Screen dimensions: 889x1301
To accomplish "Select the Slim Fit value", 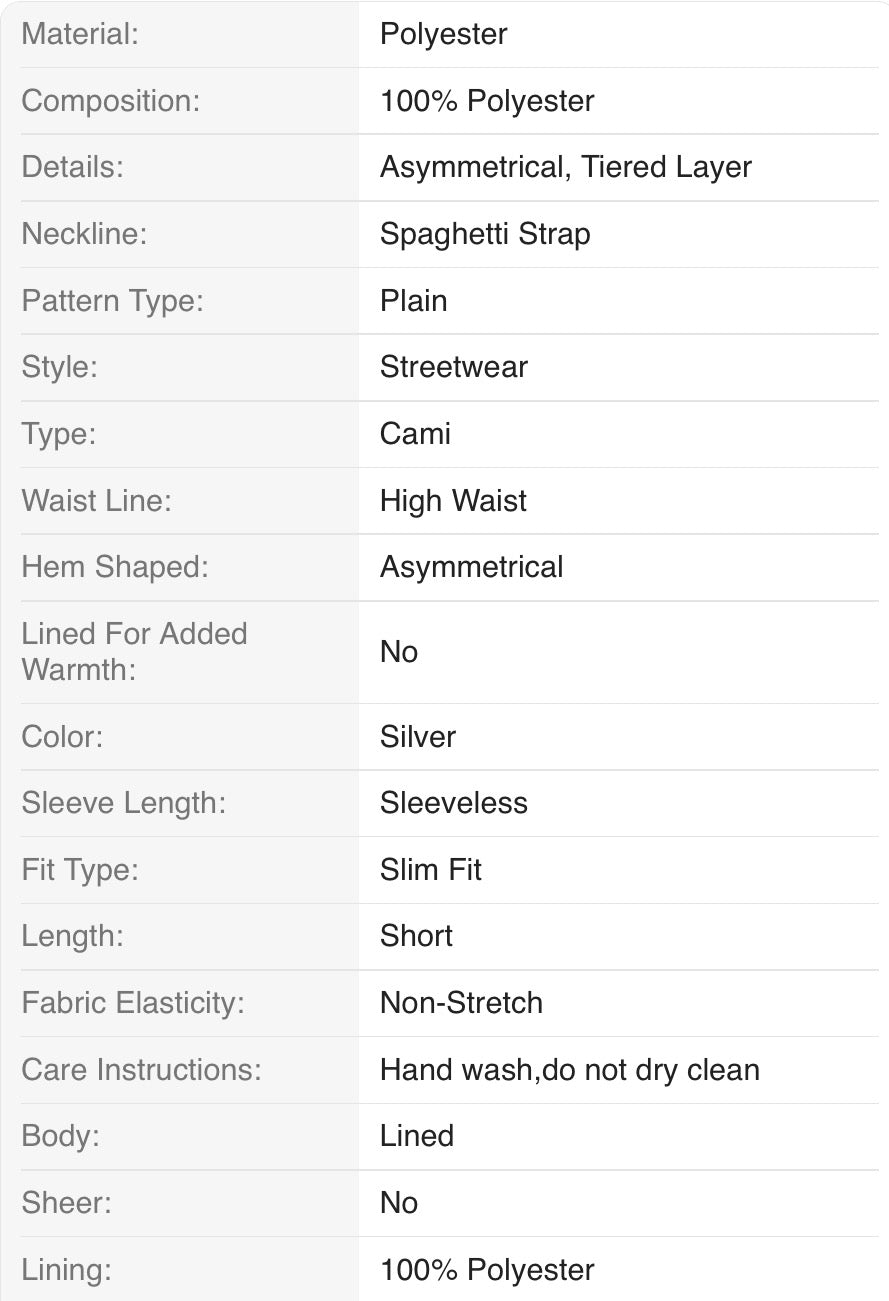I will 430,870.
